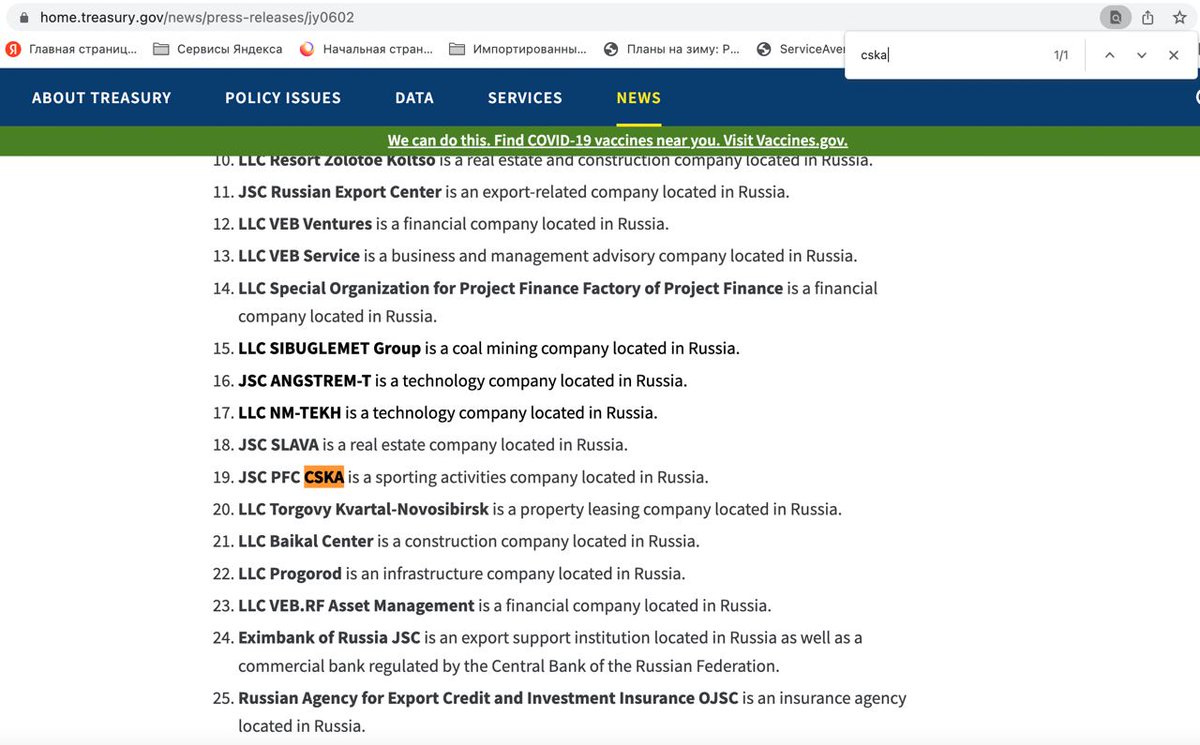Click Eximbank of Russia JSC text
This screenshot has height=745, width=1200.
pyautogui.click(x=329, y=638)
